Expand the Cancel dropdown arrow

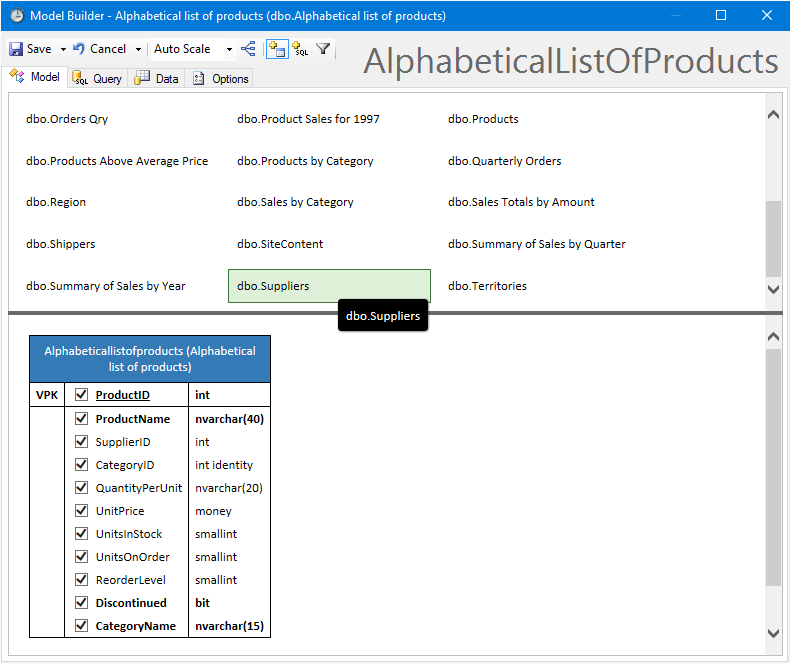137,49
